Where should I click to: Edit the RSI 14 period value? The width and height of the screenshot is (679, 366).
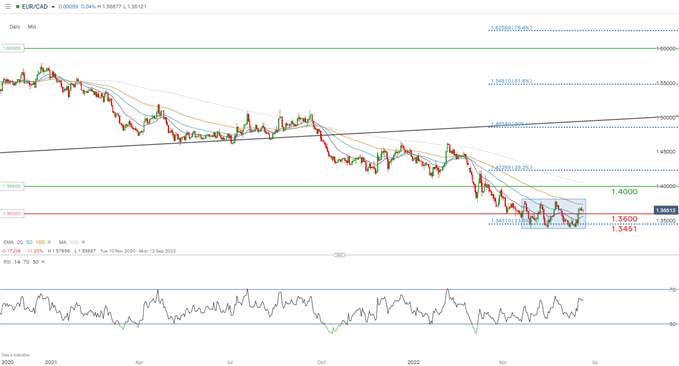(17, 262)
